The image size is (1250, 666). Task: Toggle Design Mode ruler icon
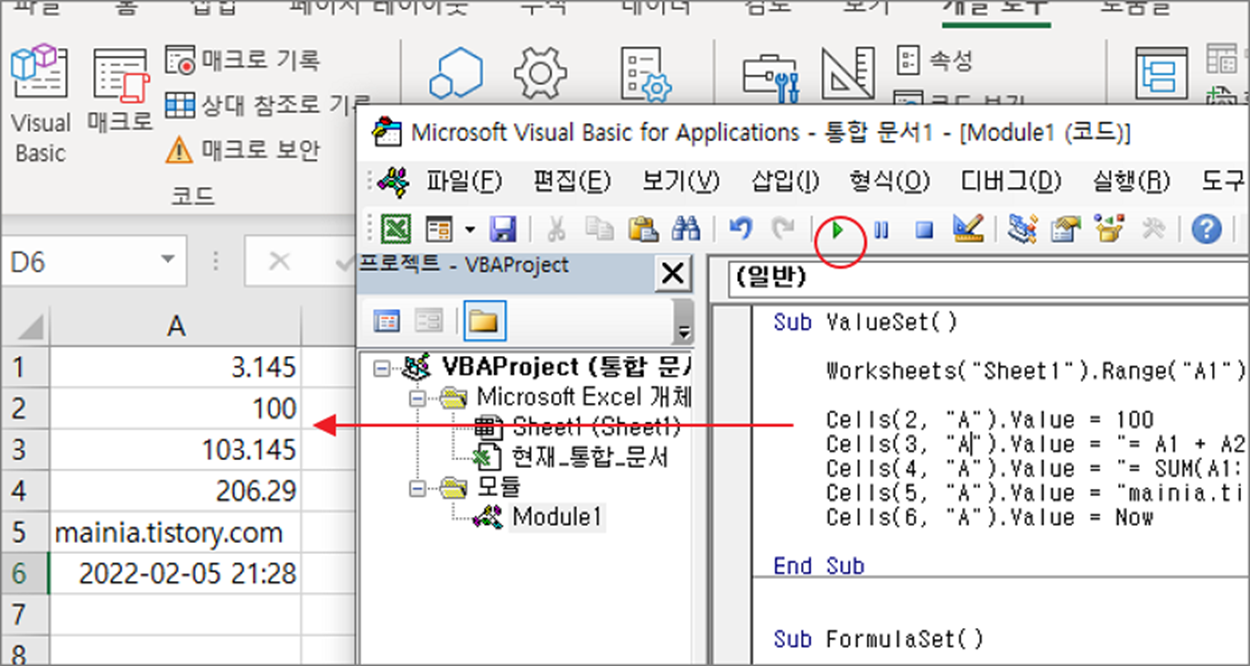coord(848,75)
